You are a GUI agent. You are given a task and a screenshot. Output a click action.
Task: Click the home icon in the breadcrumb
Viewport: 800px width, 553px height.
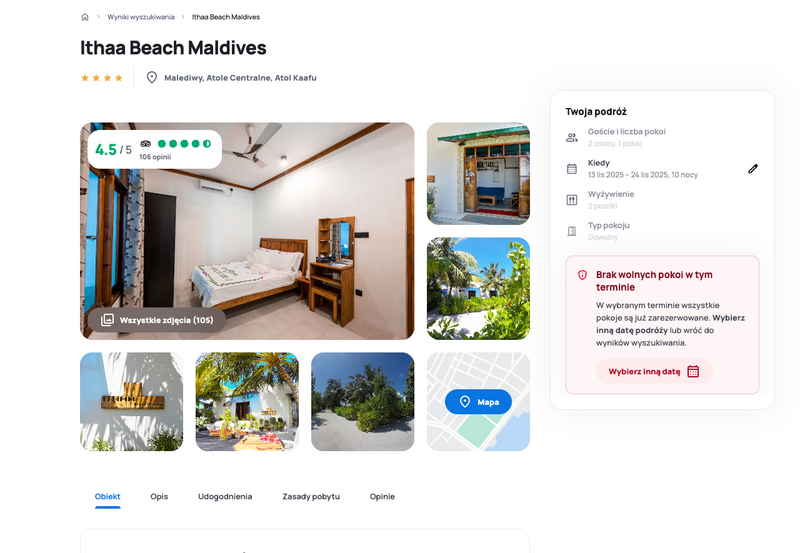85,17
